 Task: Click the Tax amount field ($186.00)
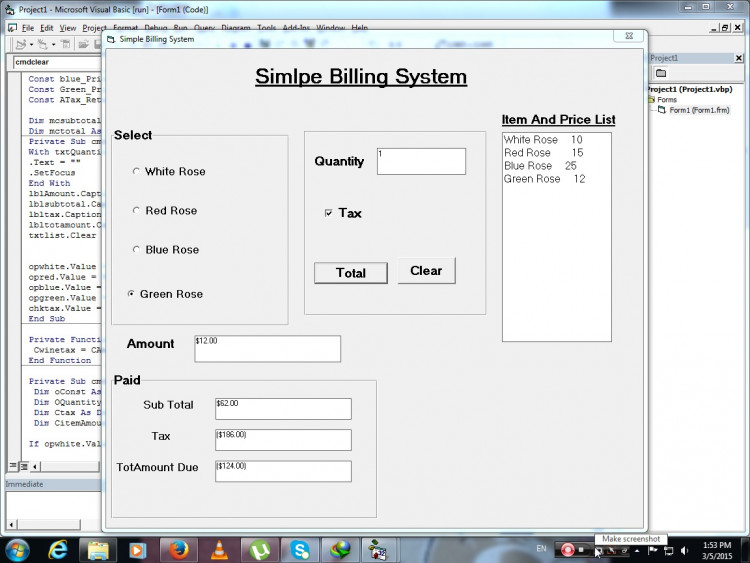pyautogui.click(x=283, y=440)
